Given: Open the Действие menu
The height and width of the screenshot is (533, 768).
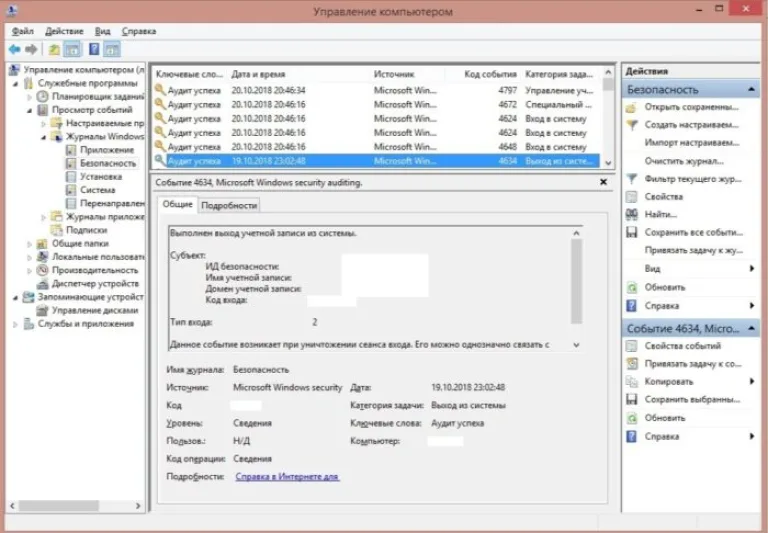Looking at the screenshot, I should (x=64, y=31).
